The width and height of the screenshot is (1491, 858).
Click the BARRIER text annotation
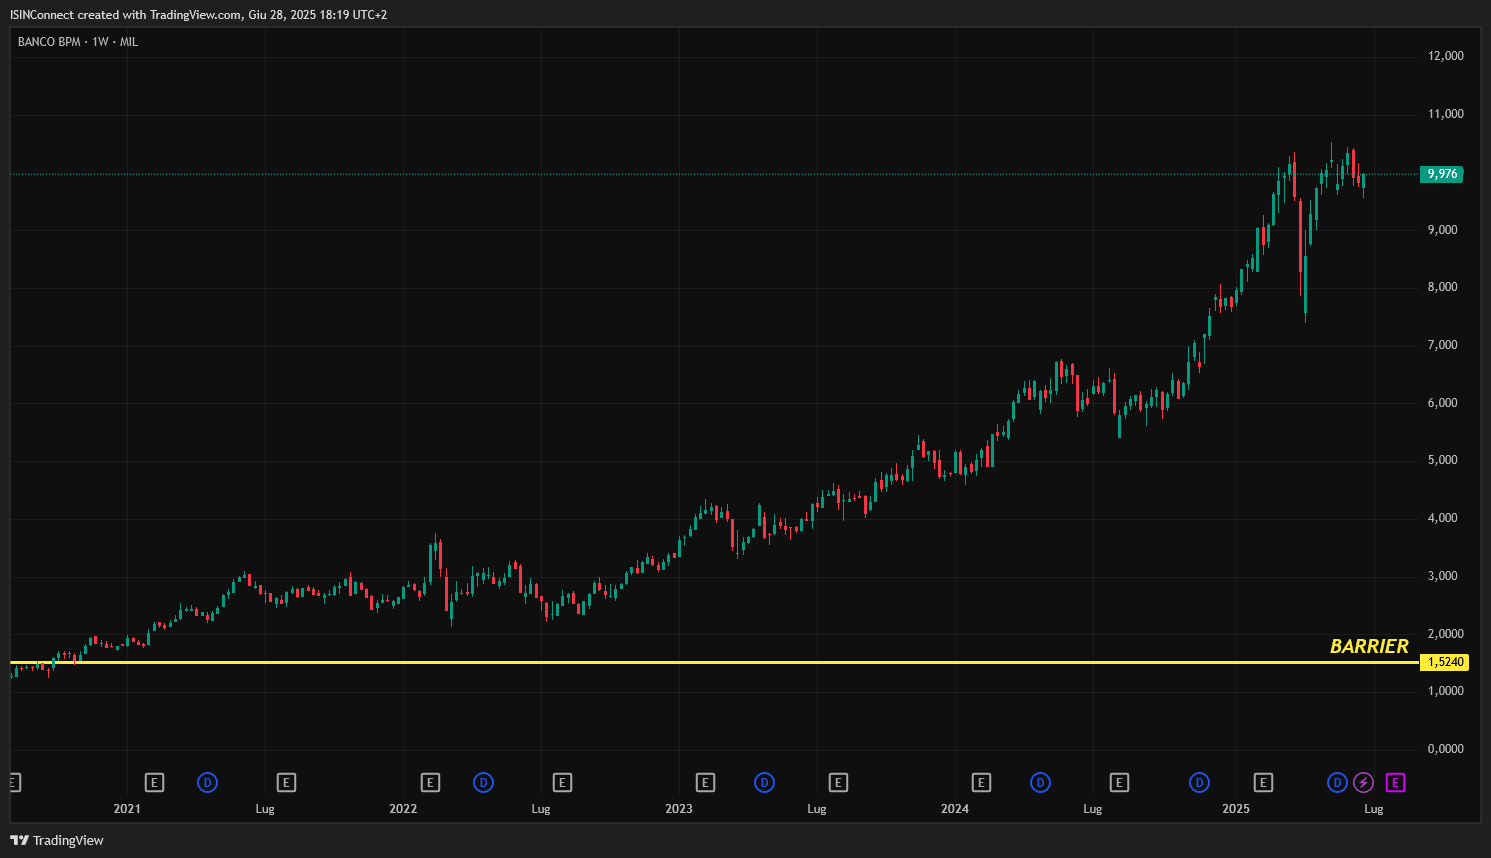point(1369,646)
